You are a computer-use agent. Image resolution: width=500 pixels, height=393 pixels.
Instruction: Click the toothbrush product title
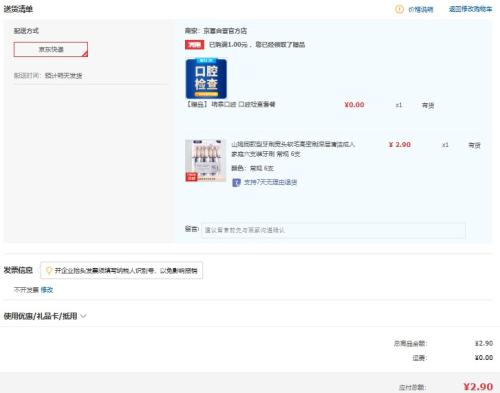(x=293, y=149)
